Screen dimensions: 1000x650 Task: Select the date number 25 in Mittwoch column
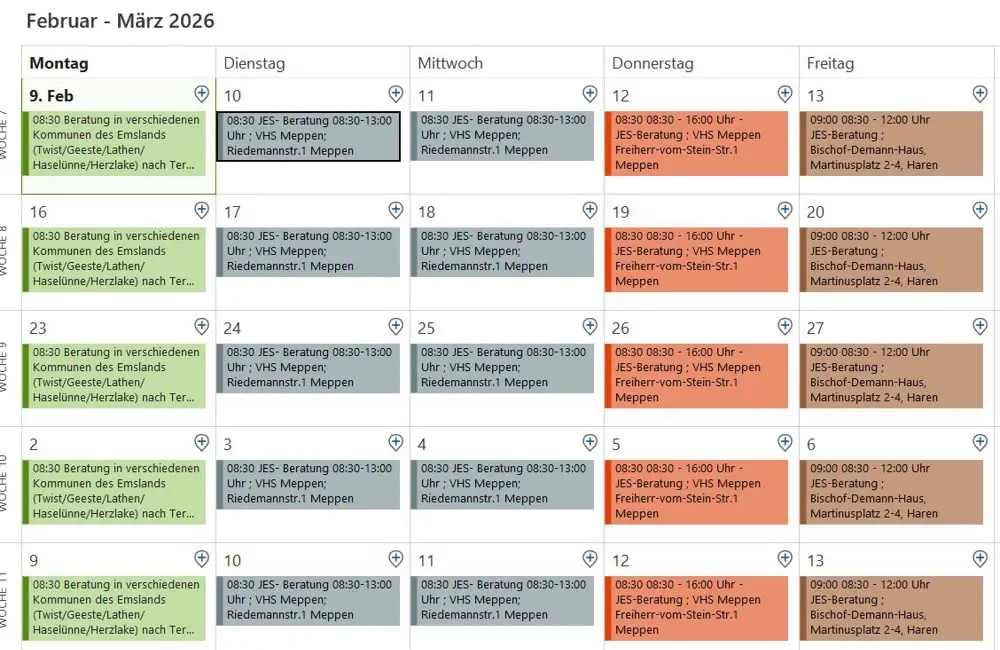[x=427, y=328]
